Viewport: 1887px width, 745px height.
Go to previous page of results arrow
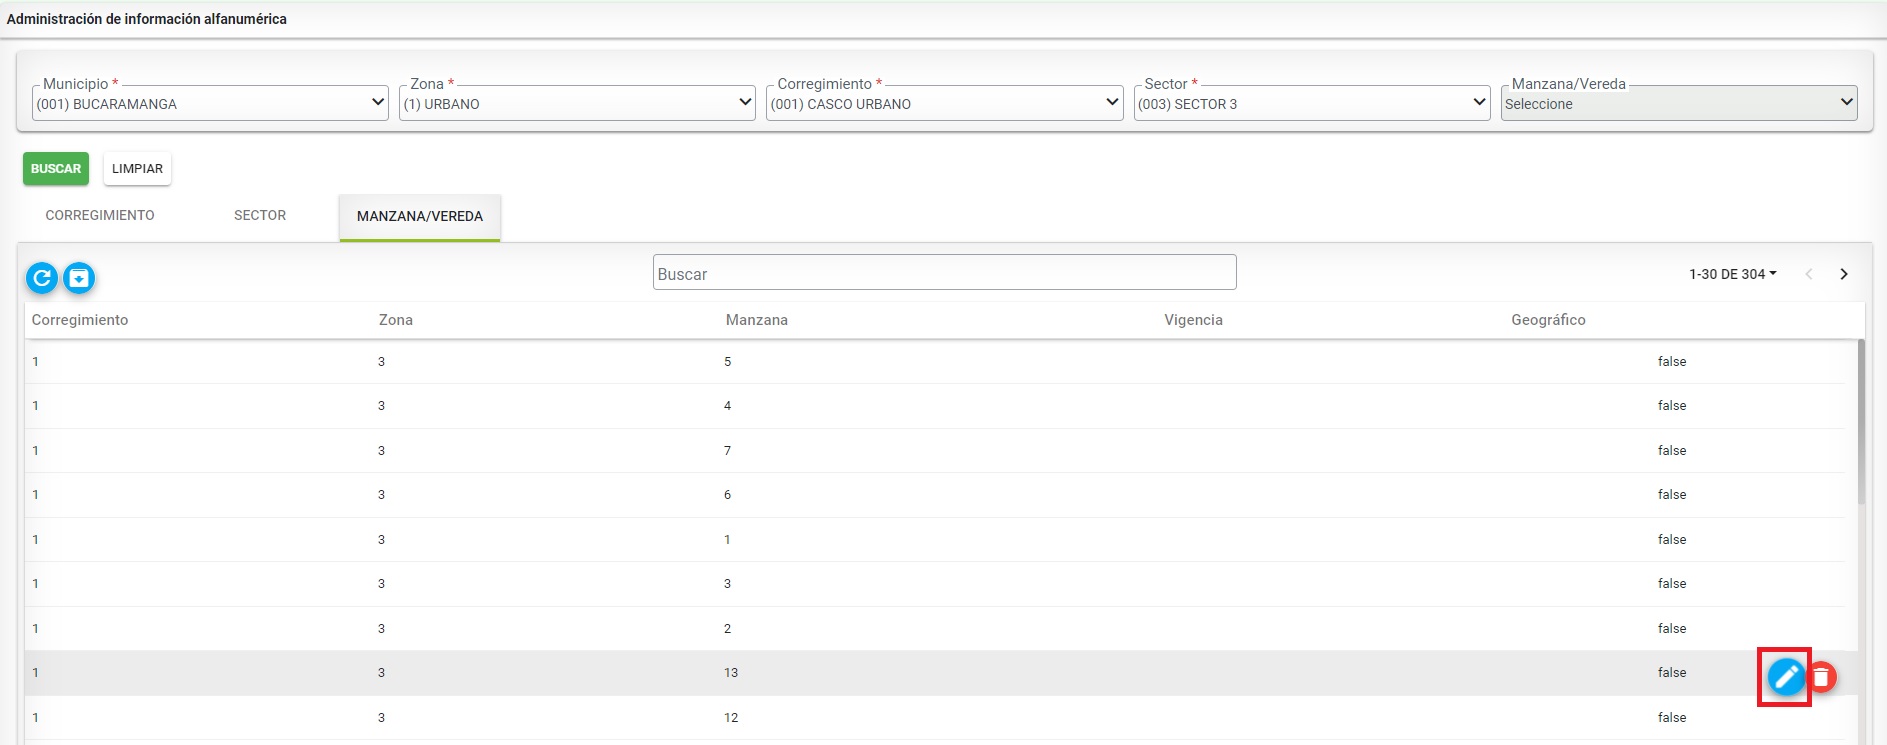click(x=1808, y=274)
